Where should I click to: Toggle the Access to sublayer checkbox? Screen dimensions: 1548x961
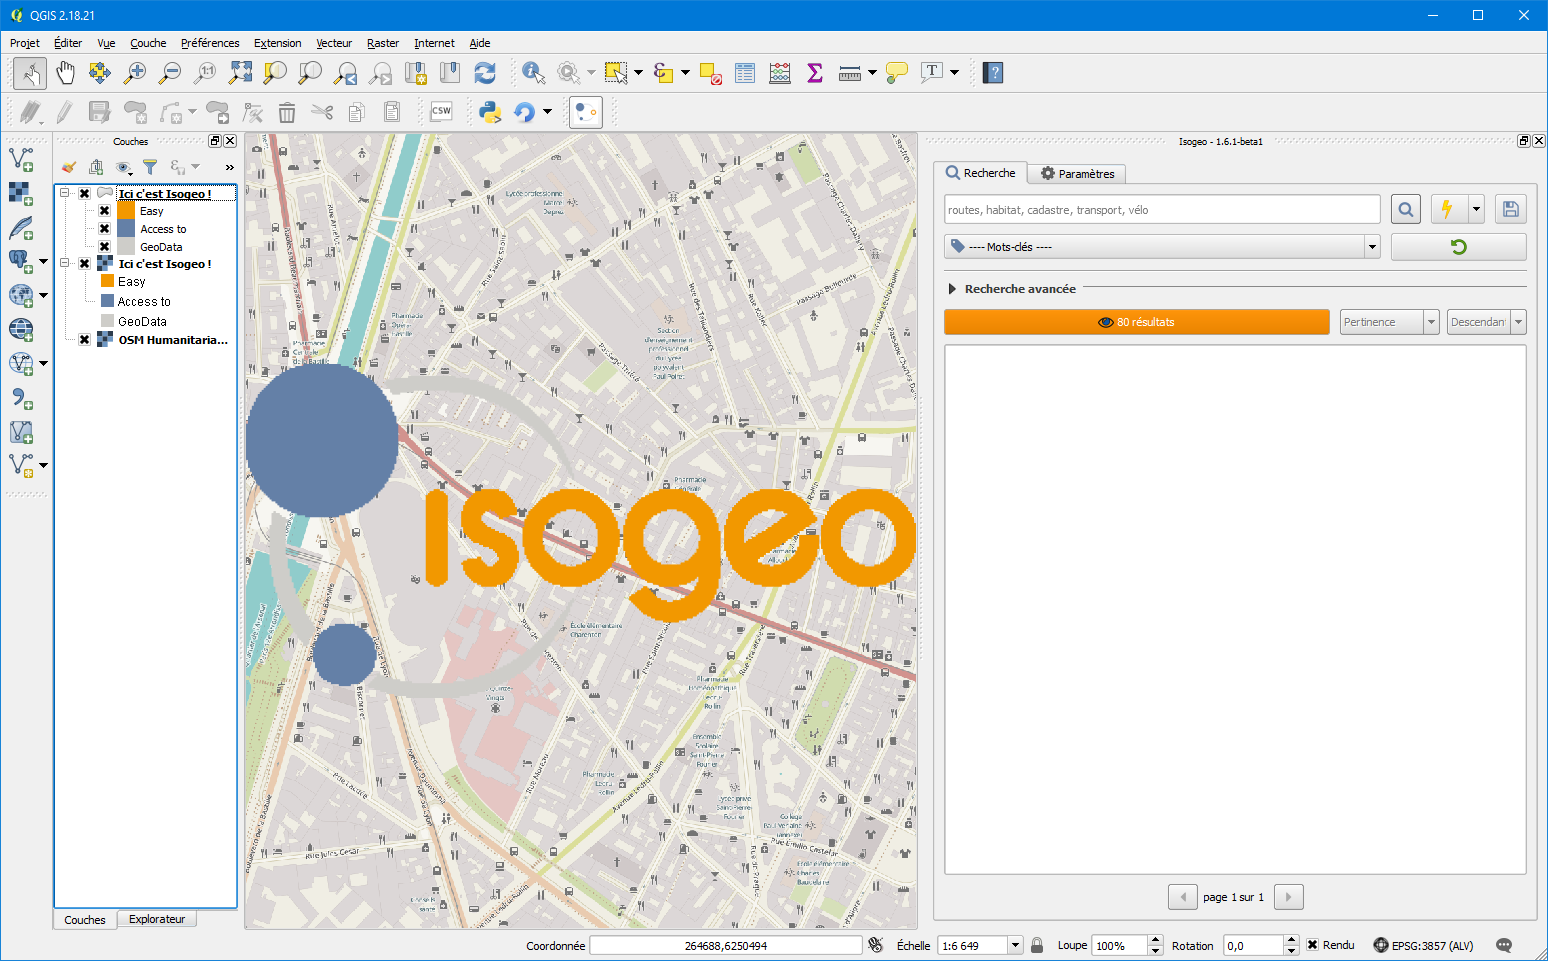(104, 229)
